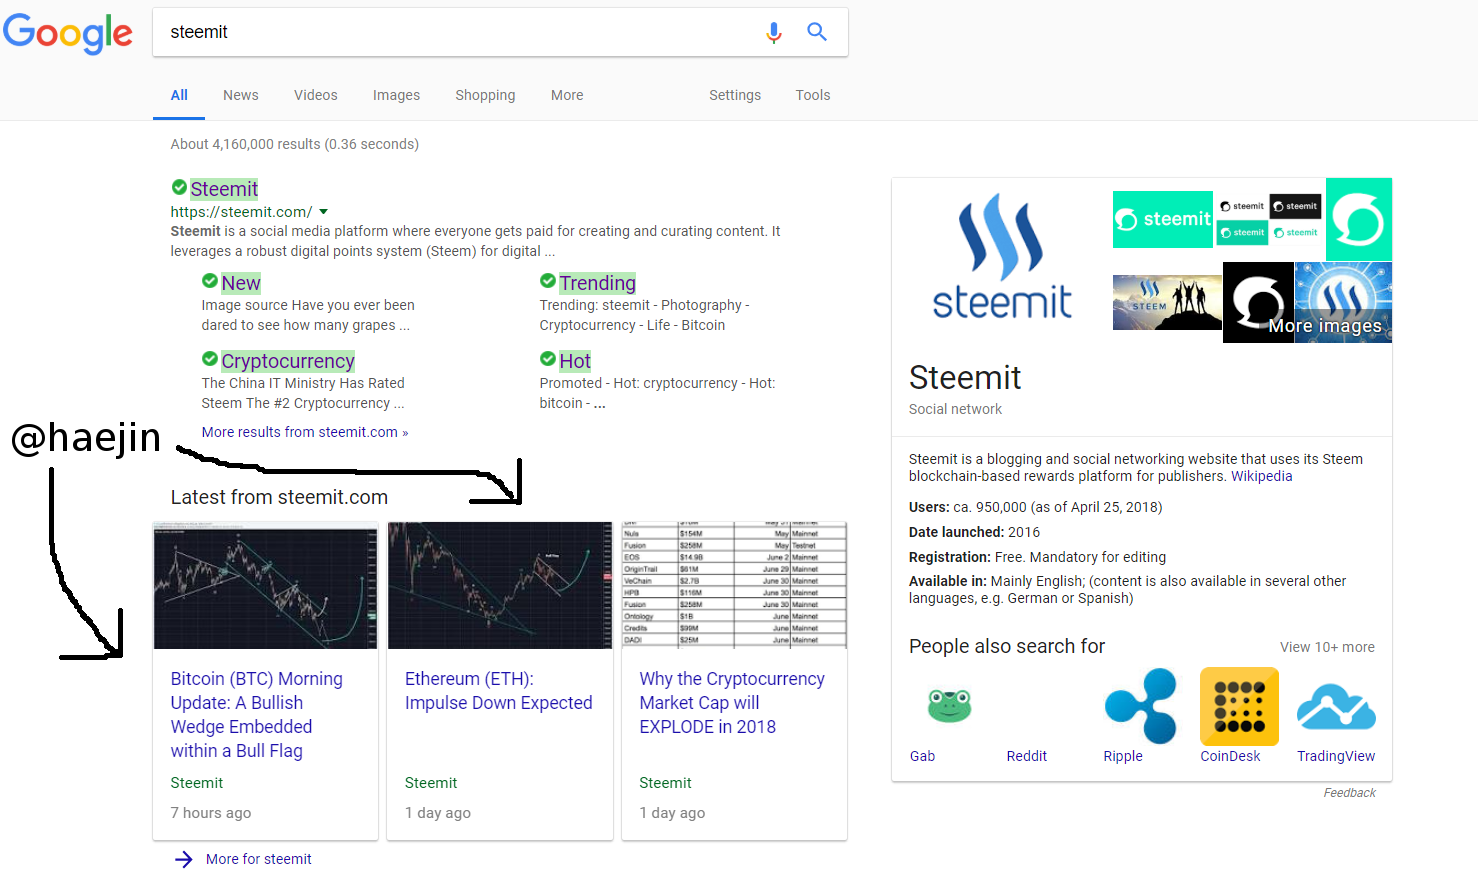
Task: Click the CoinDesk icon in the knowledge panel
Action: [x=1238, y=706]
